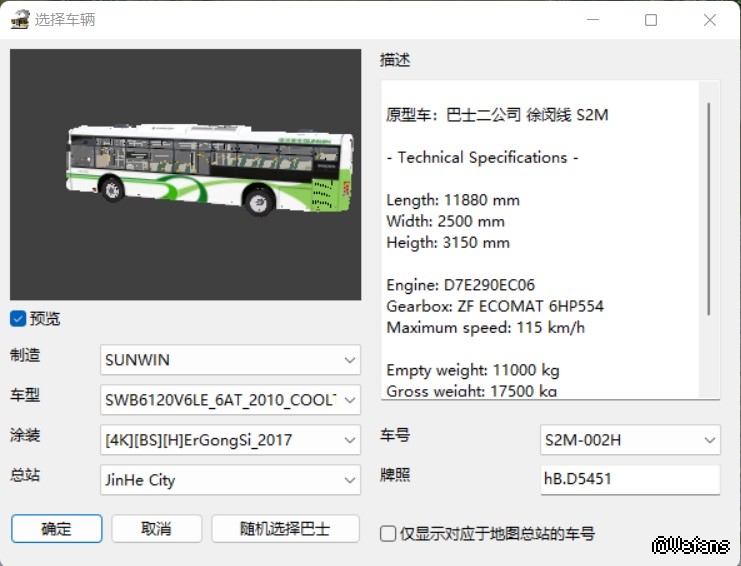Click the description panel vertical scrollbar
The image size is (741, 566).
click(709, 210)
